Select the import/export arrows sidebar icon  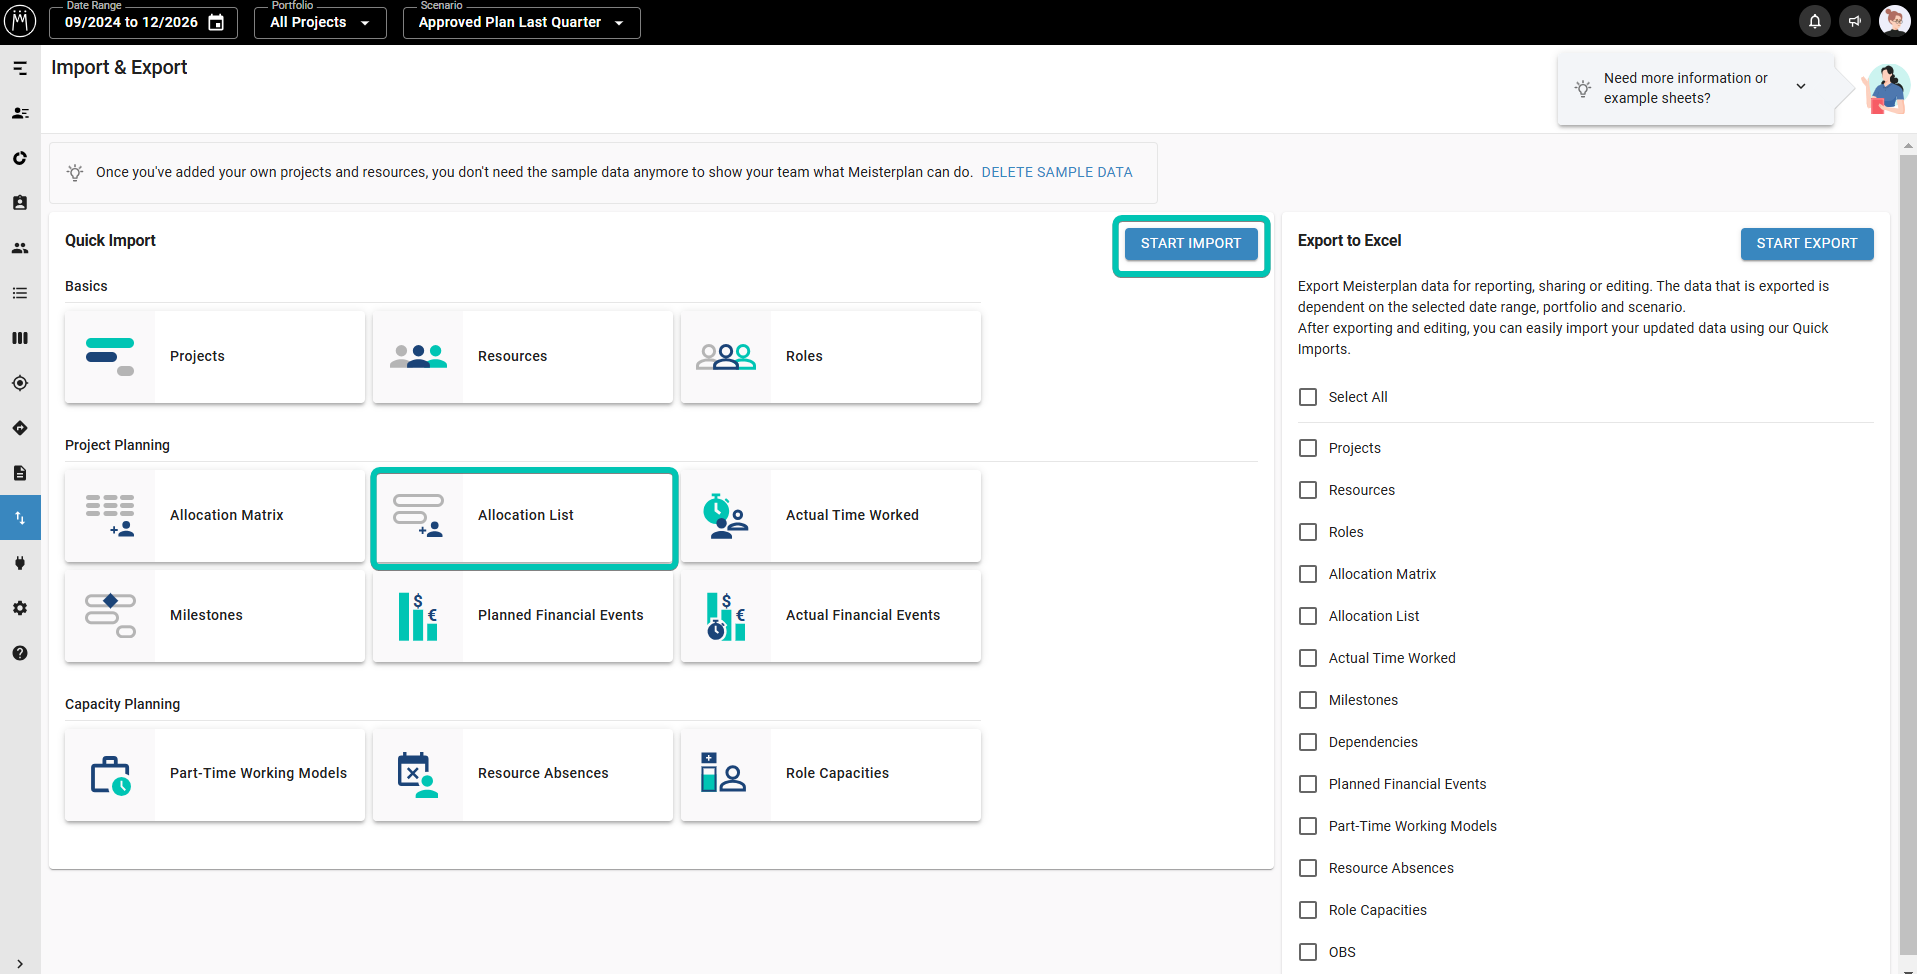[20, 518]
